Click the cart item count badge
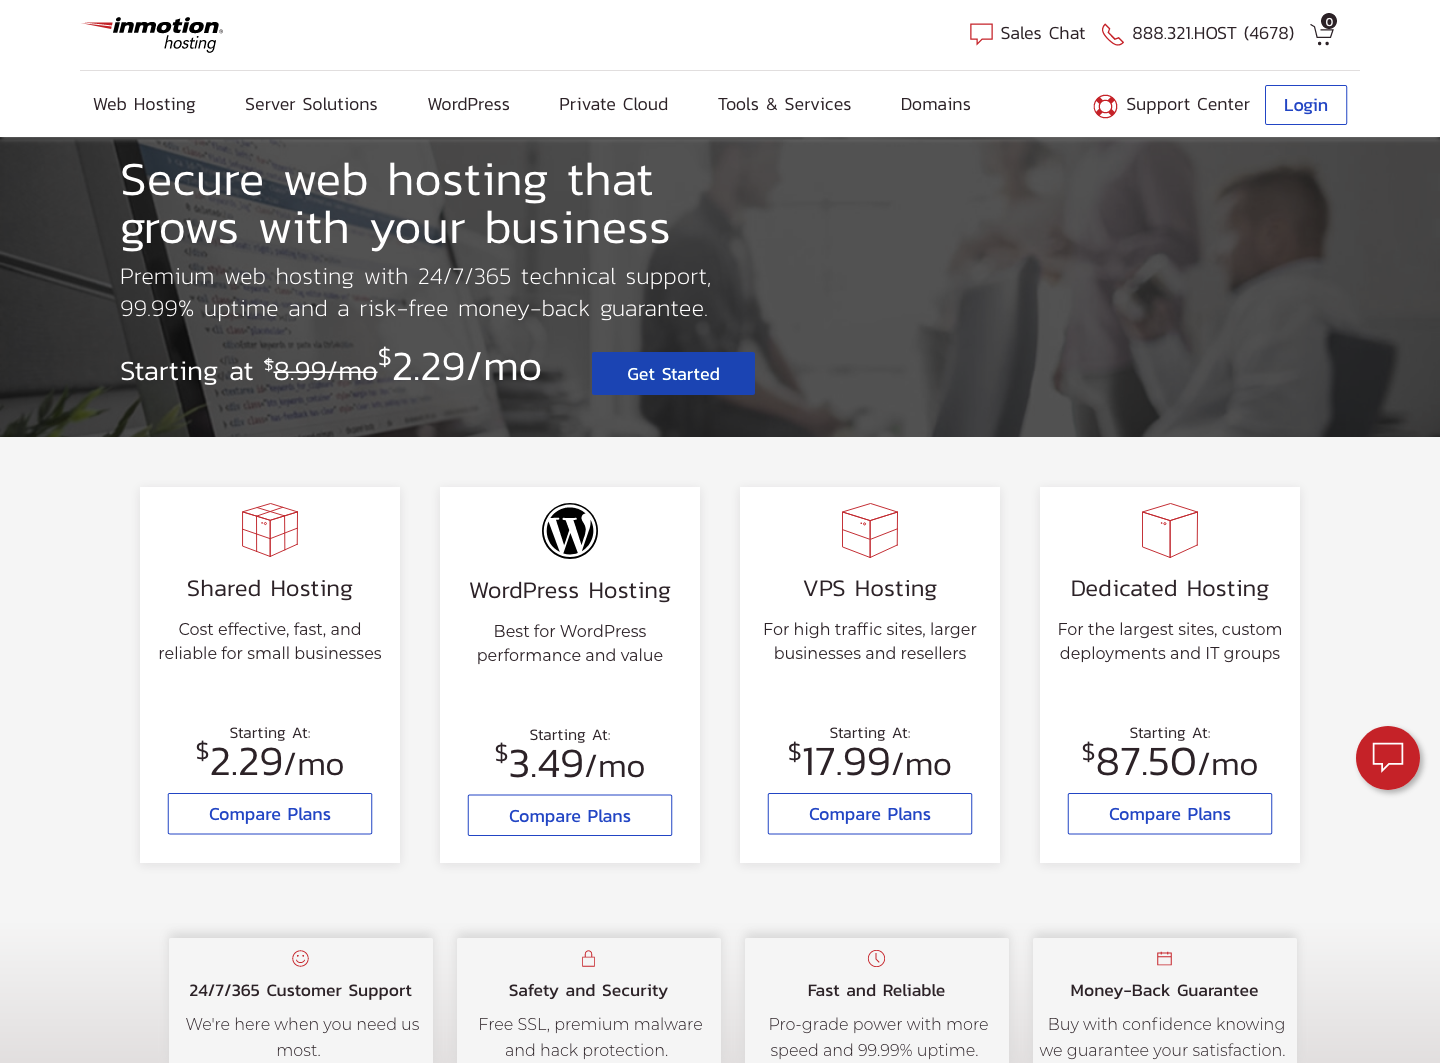 point(1329,21)
